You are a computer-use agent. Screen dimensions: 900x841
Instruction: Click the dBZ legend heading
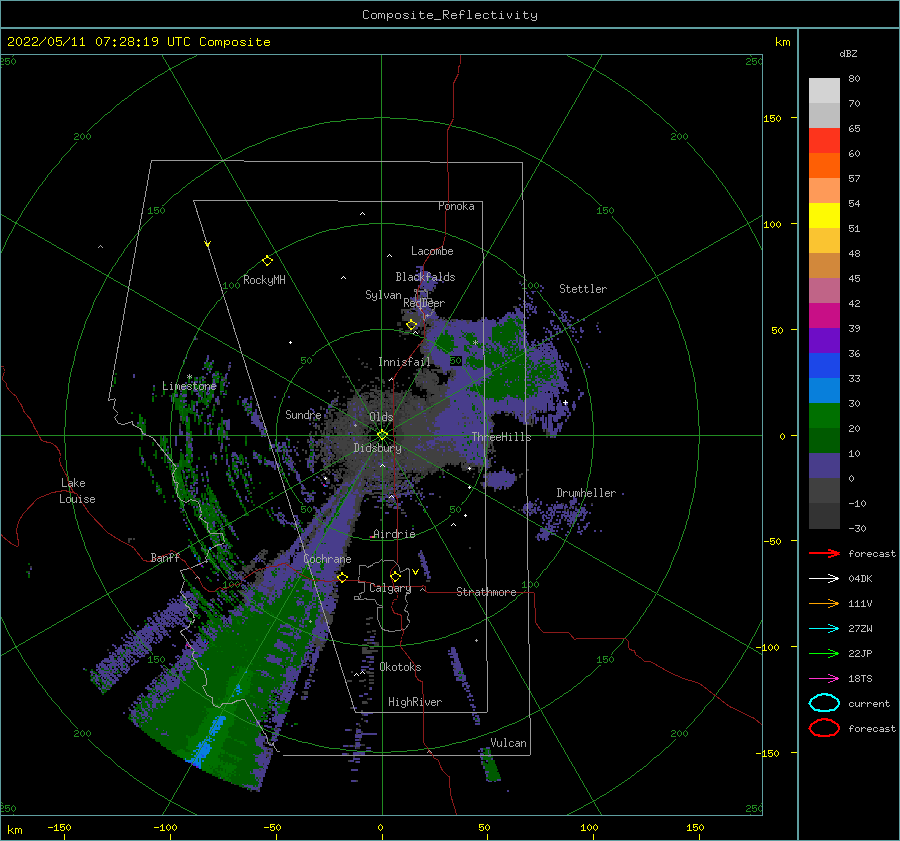point(848,54)
